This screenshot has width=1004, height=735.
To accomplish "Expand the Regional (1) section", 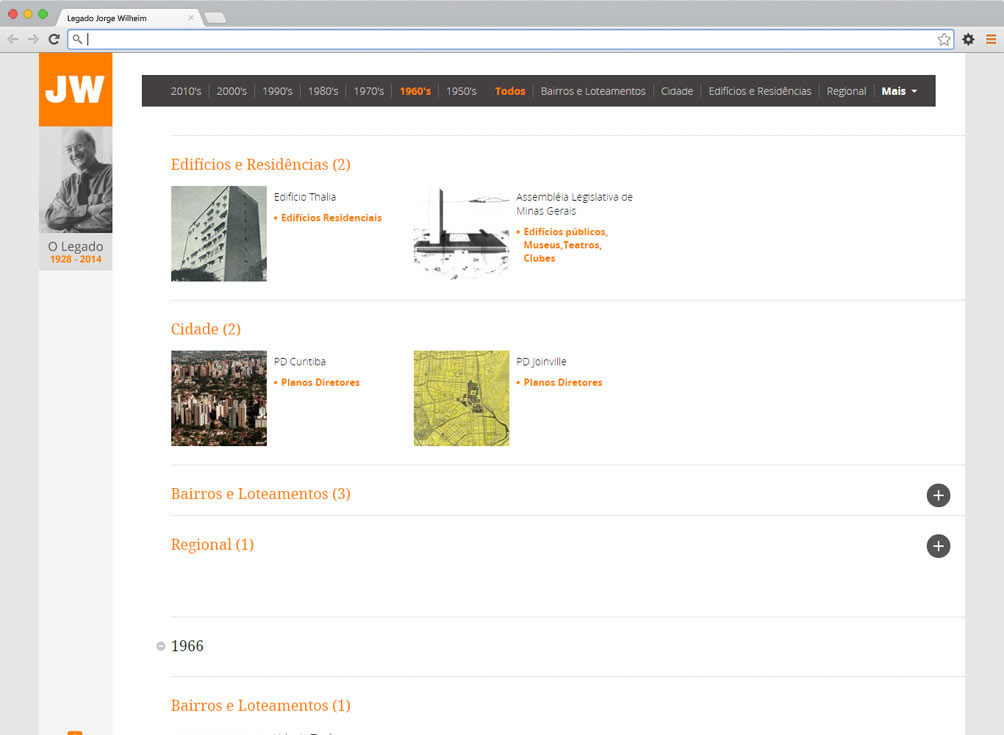I will [938, 546].
